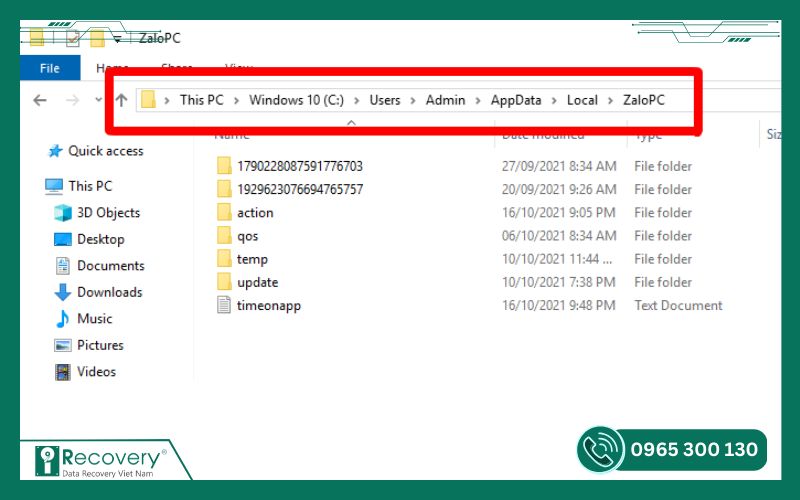Go up one folder level arrow
The image size is (800, 500).
coord(121,100)
